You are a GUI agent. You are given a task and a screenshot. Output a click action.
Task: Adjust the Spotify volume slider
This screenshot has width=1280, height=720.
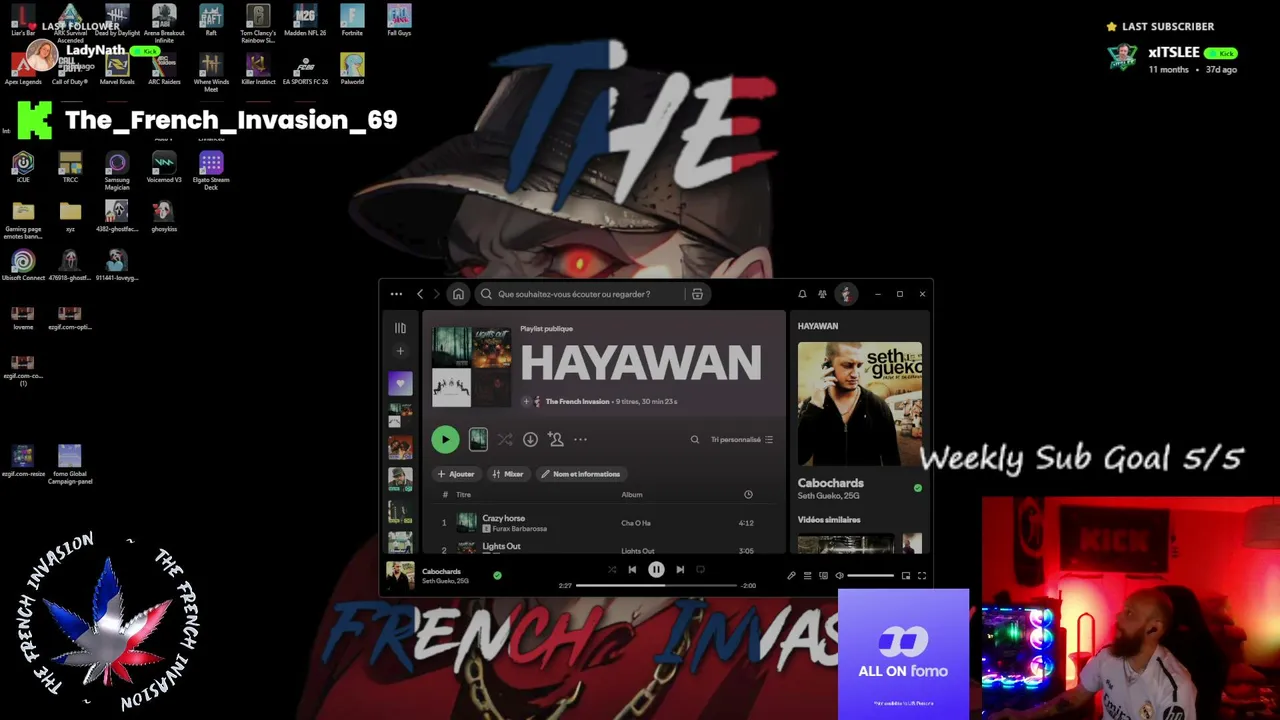click(x=870, y=576)
